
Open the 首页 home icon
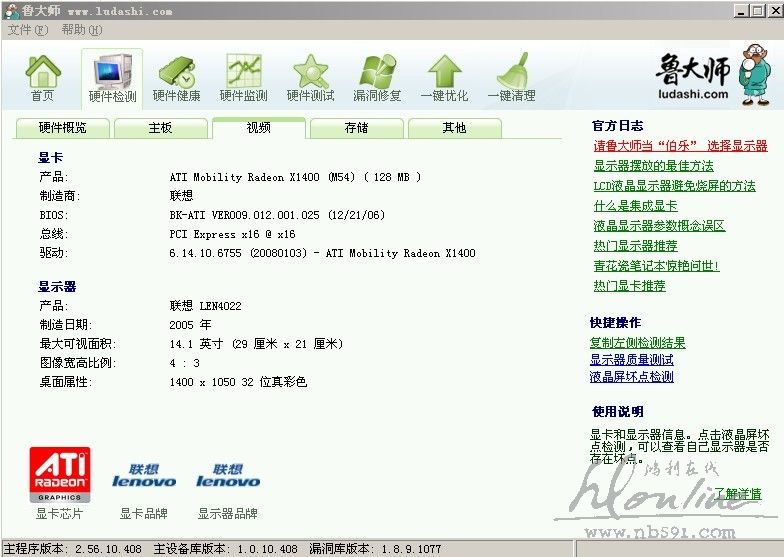tap(43, 73)
